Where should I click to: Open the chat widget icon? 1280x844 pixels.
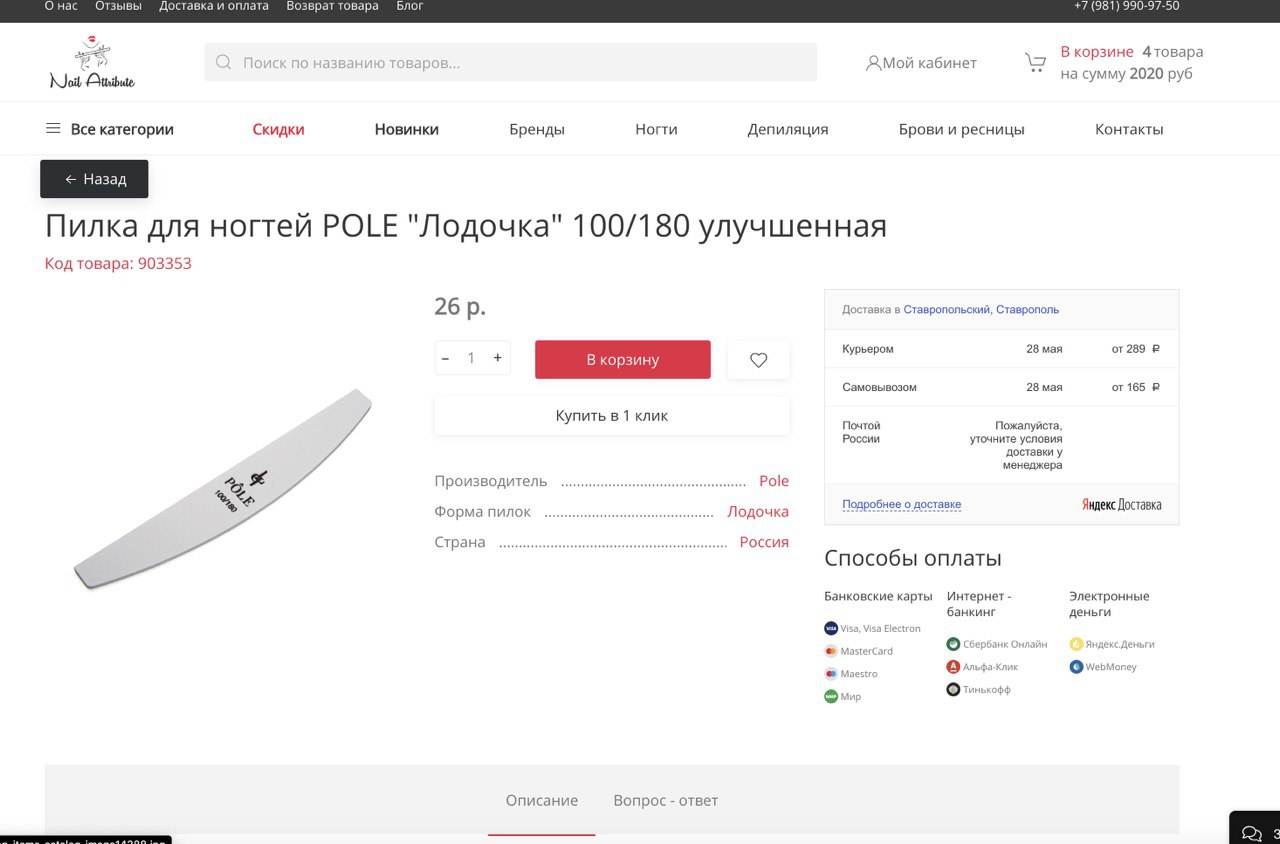tap(1251, 832)
